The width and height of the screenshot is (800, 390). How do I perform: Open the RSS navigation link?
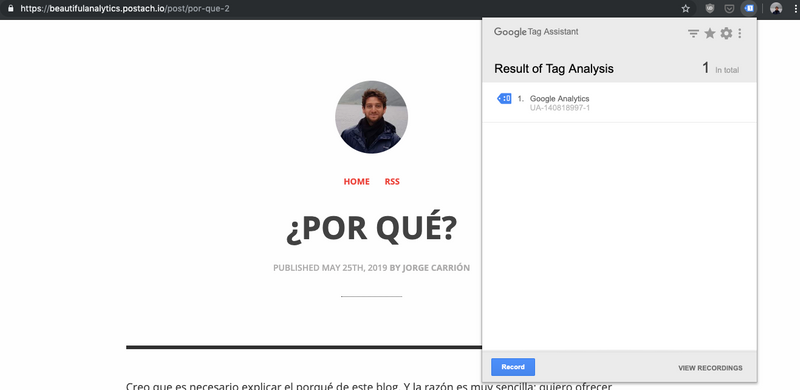pyautogui.click(x=392, y=182)
